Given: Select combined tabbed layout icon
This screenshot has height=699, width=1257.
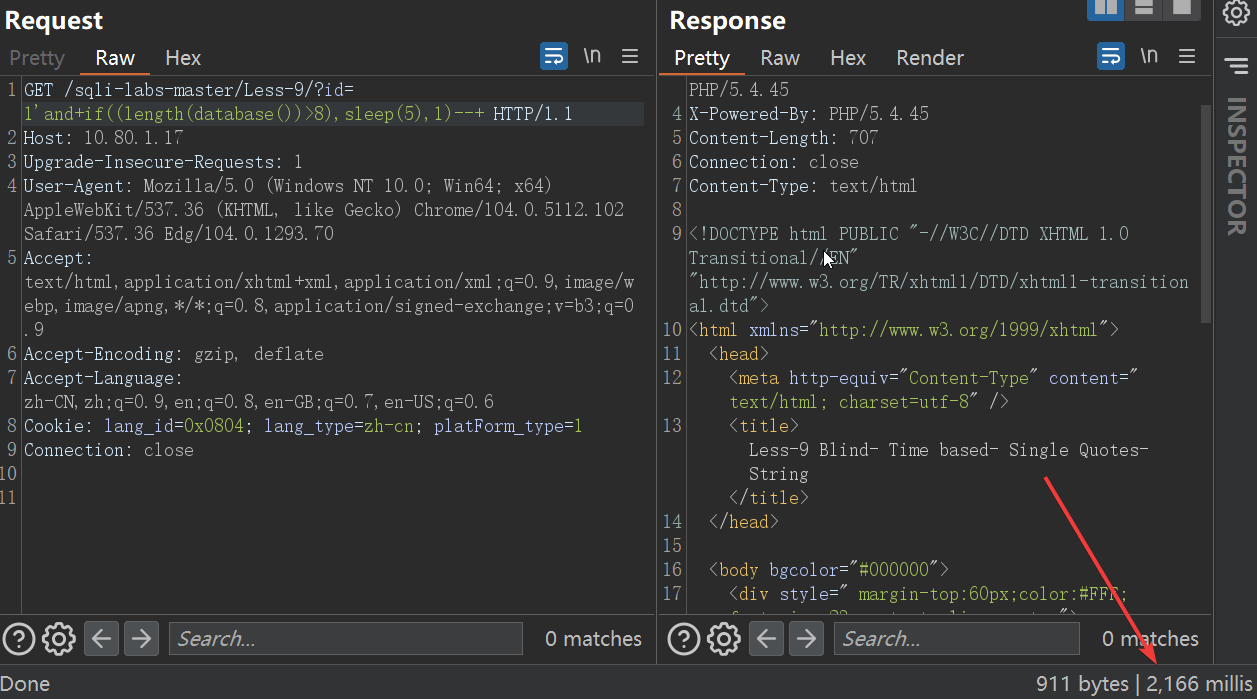Looking at the screenshot, I should click(x=1180, y=8).
